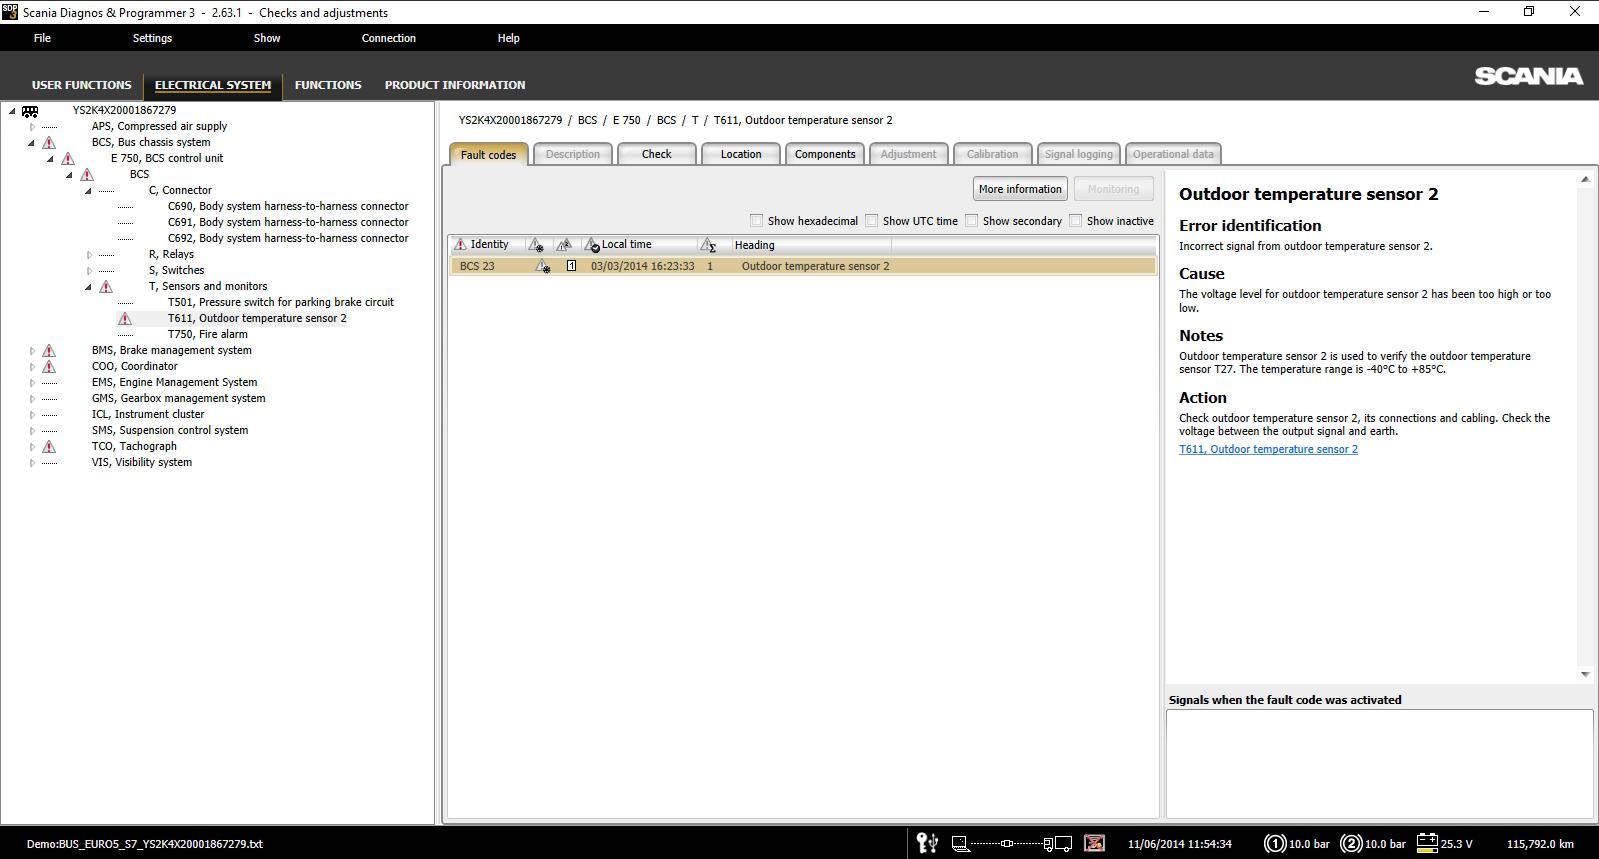Enable the Show hexadecimal checkbox

pyautogui.click(x=757, y=221)
